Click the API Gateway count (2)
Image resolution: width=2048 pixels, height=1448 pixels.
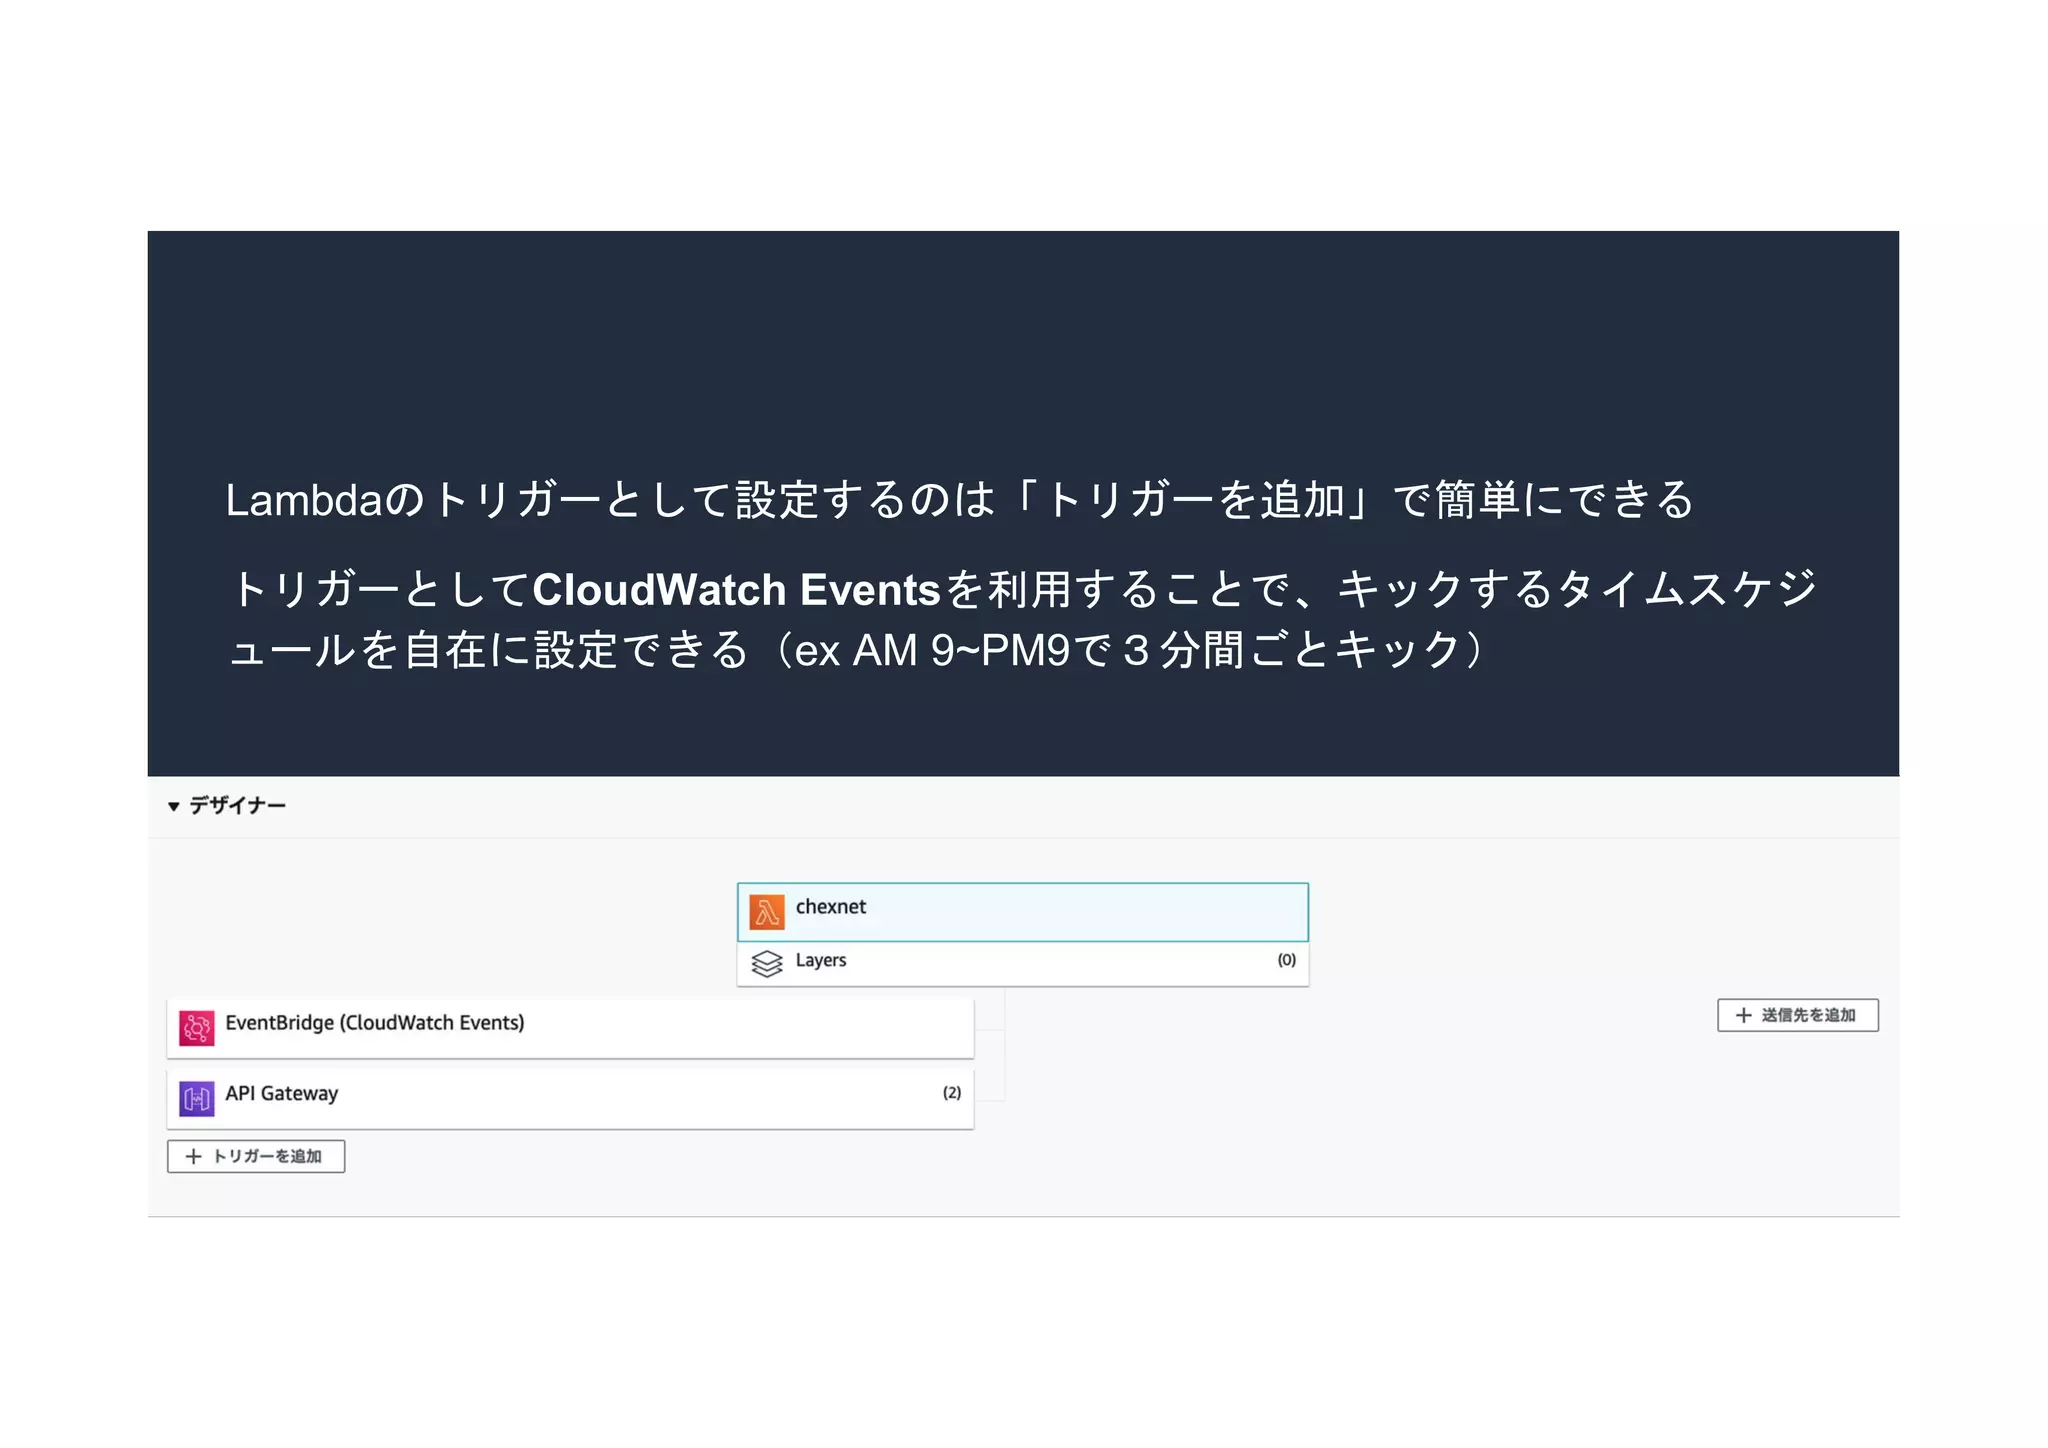(952, 1093)
